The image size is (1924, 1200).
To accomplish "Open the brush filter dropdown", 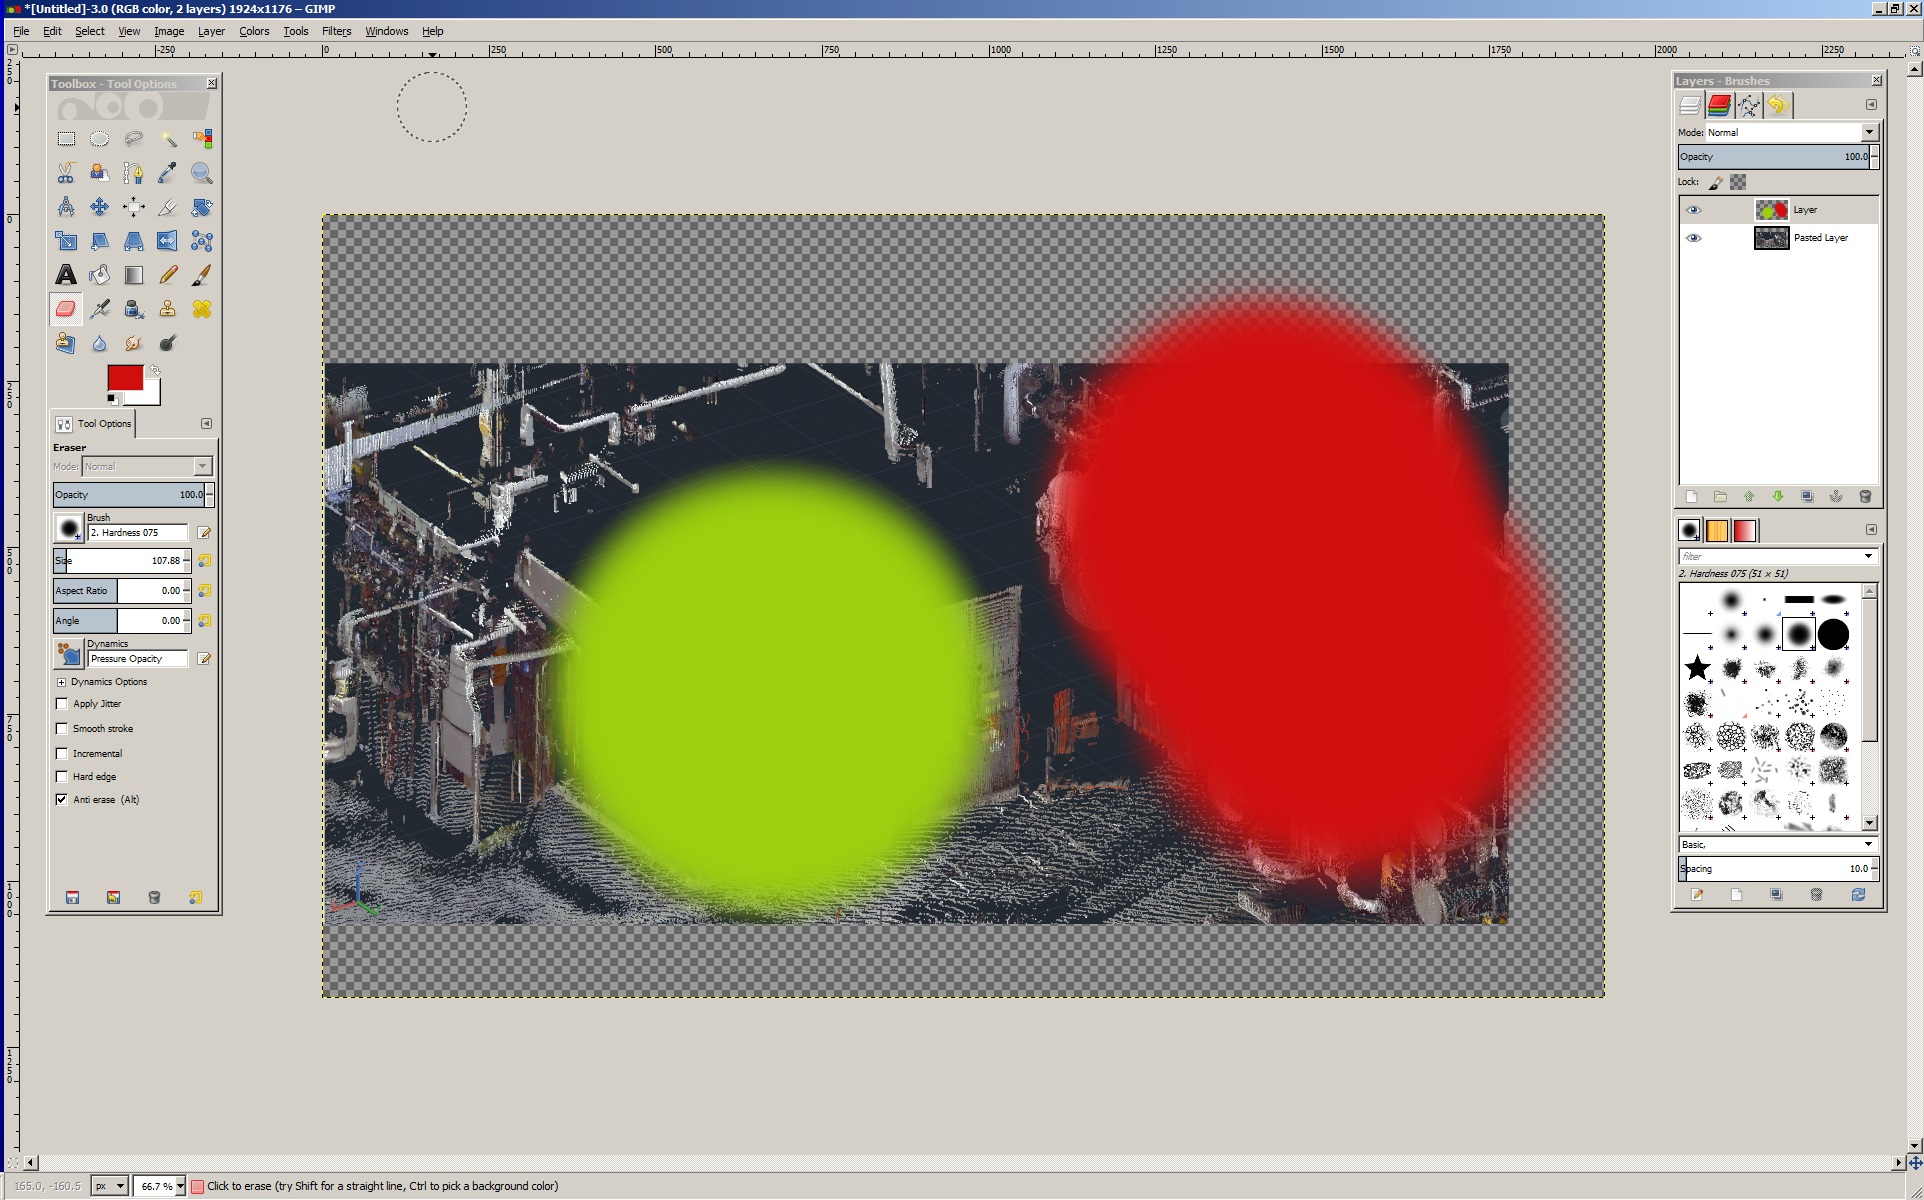I will (1868, 556).
